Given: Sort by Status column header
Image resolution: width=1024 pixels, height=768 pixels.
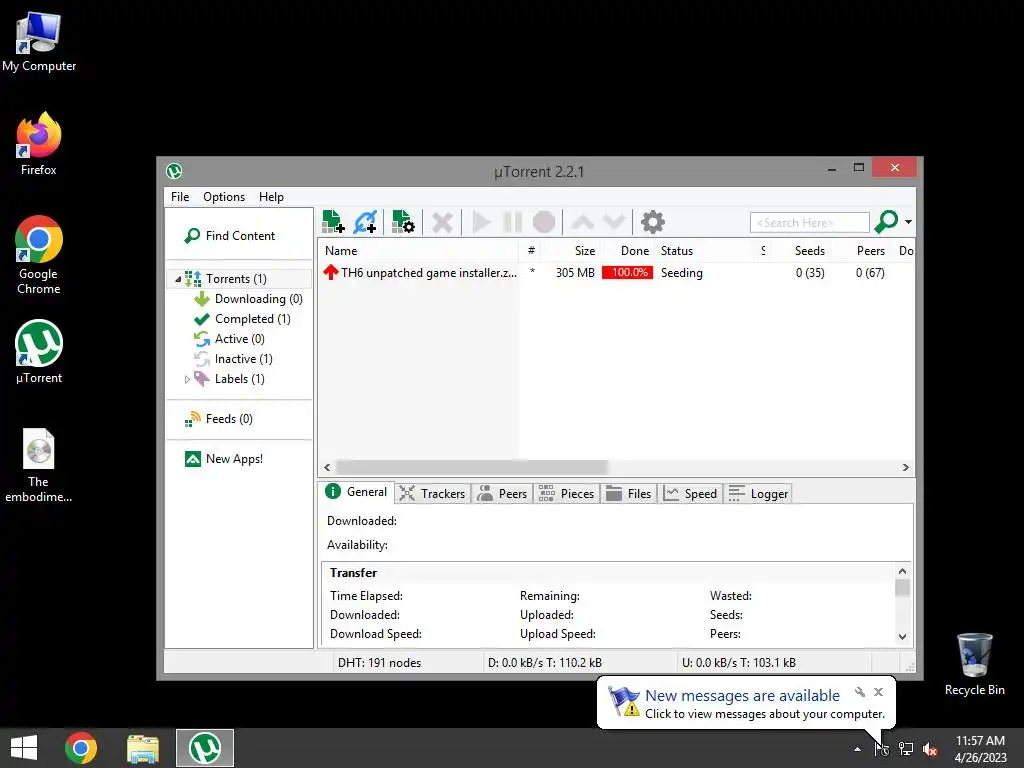Looking at the screenshot, I should pos(705,251).
